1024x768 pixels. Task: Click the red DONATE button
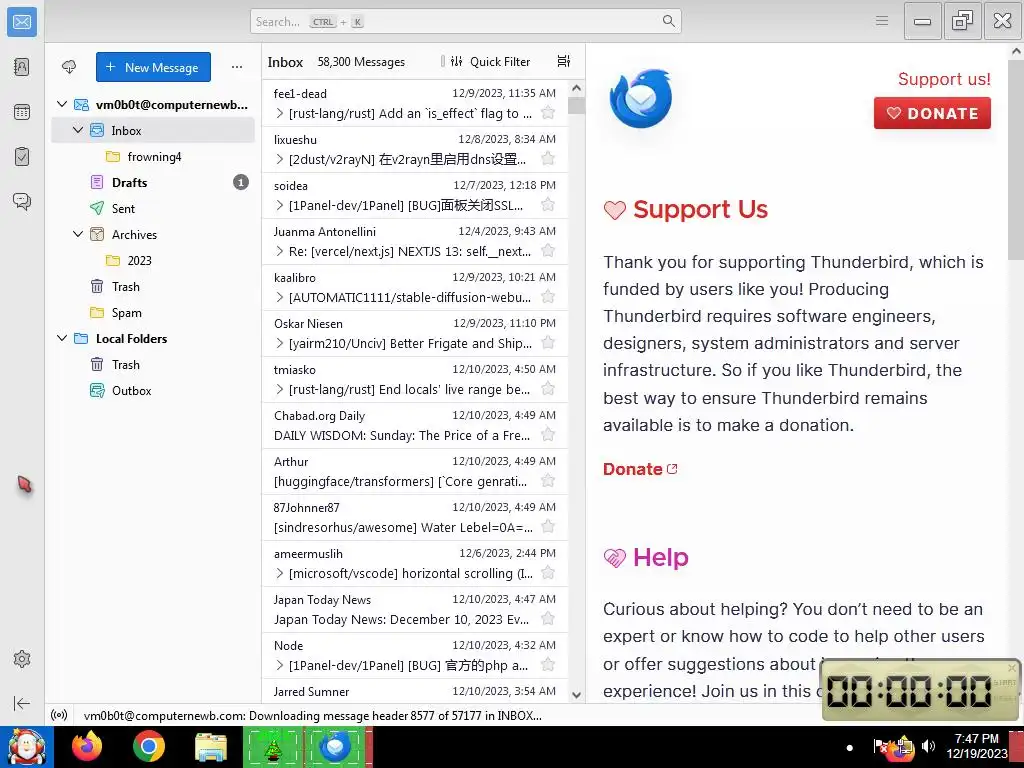[x=932, y=113]
